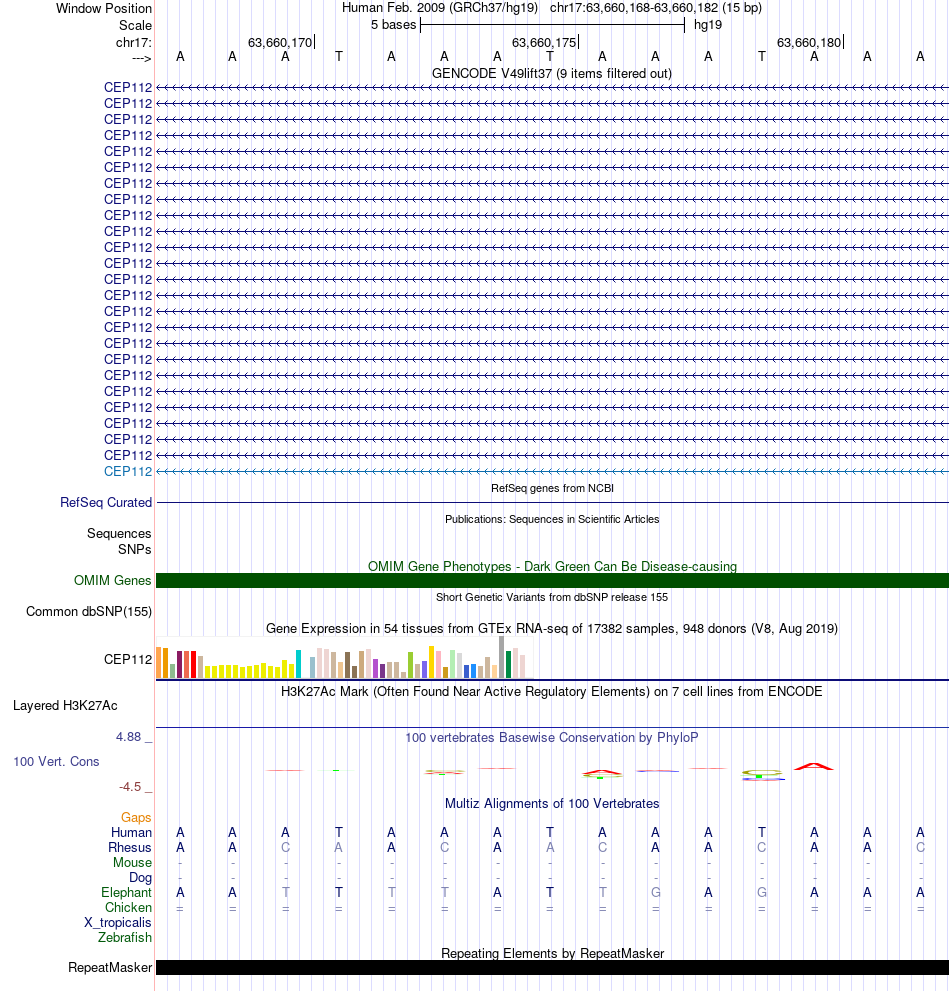
Task: Click the Scale track label
Action: click(x=135, y=25)
